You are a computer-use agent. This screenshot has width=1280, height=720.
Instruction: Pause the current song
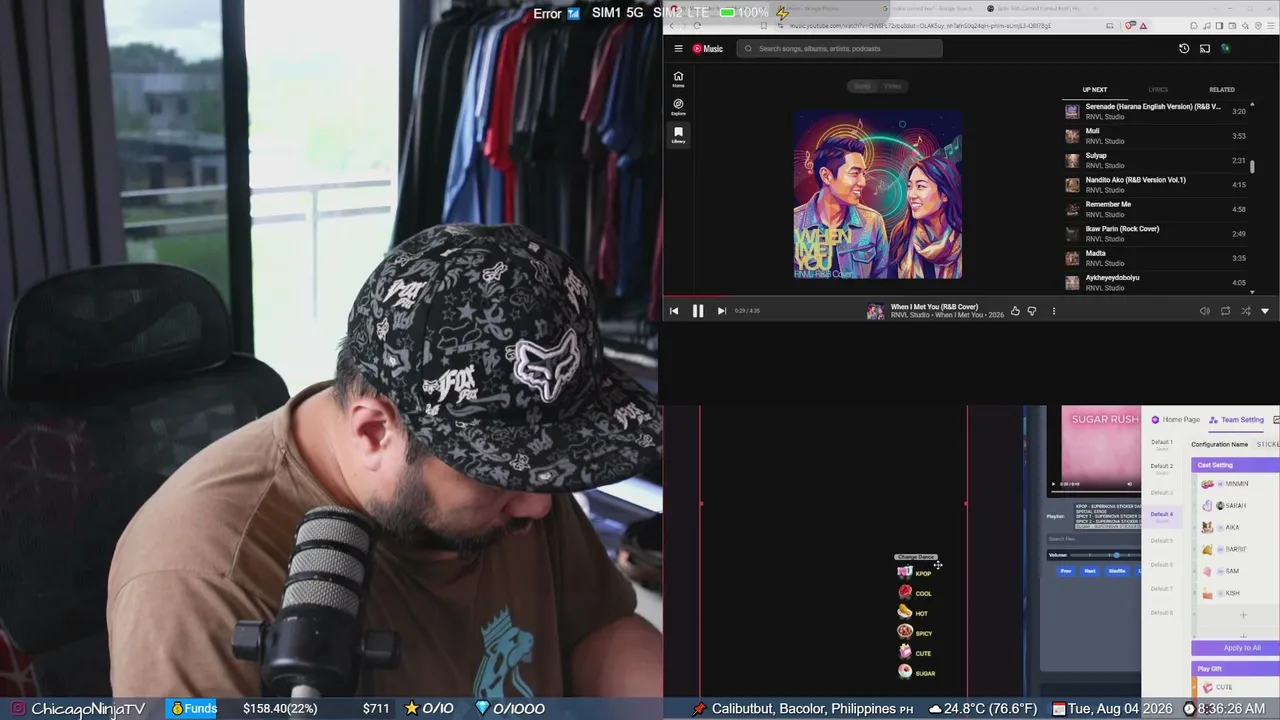[698, 311]
